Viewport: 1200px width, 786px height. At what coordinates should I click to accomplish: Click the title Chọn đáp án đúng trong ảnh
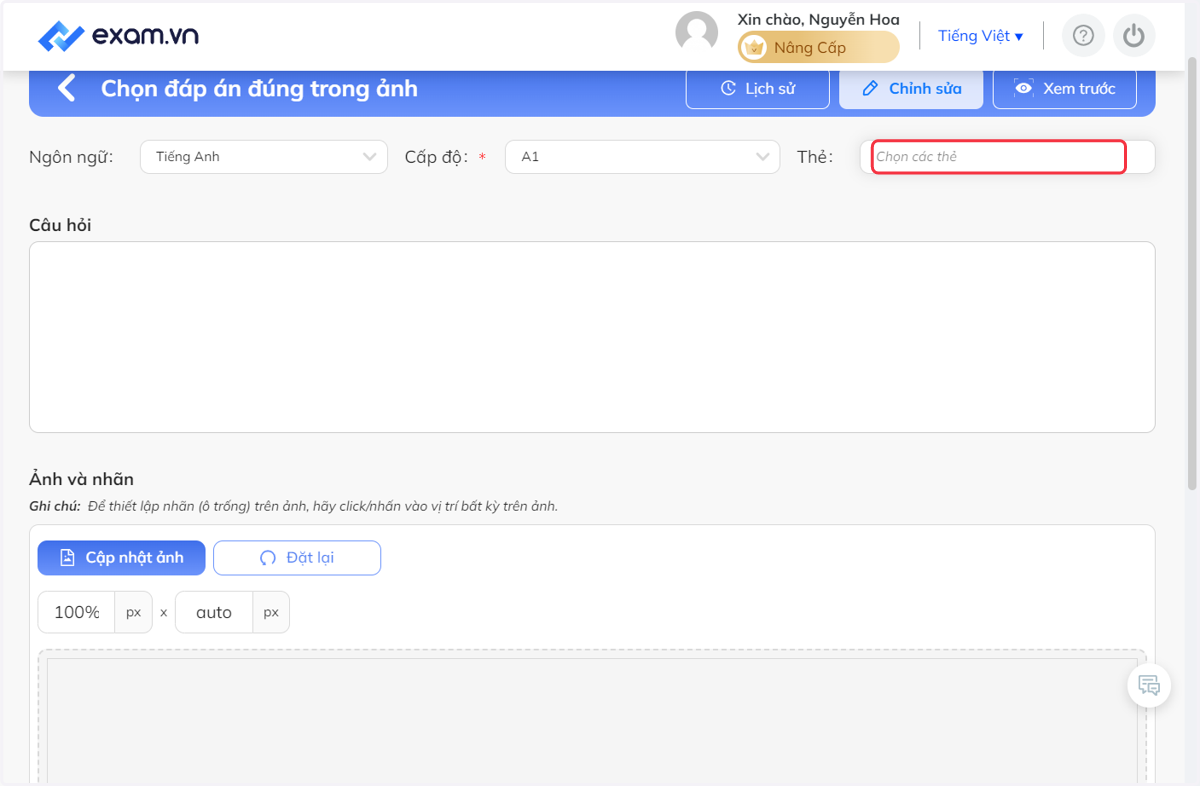click(259, 88)
